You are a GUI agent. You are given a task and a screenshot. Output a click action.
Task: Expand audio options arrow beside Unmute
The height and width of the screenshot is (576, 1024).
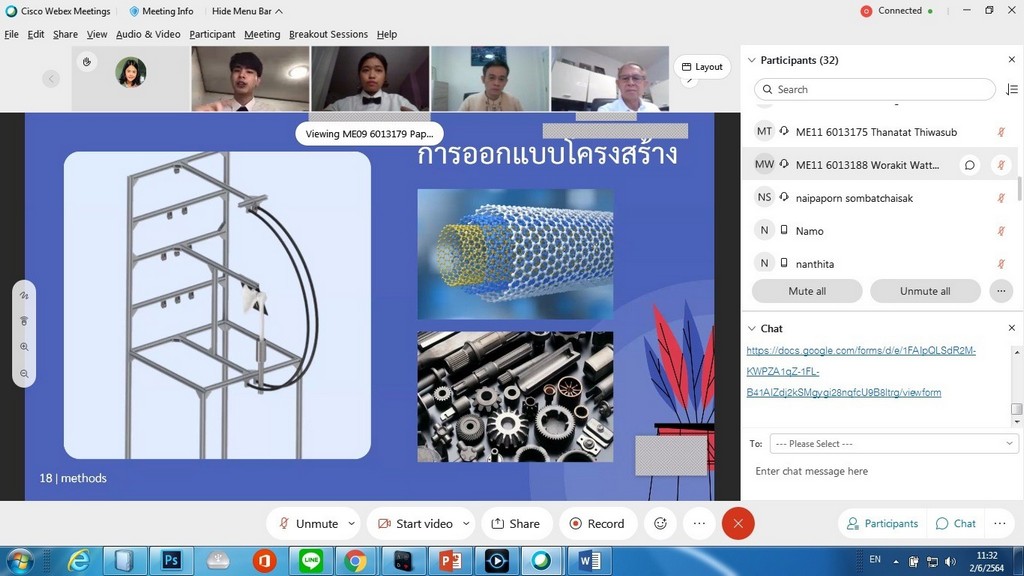(x=351, y=523)
